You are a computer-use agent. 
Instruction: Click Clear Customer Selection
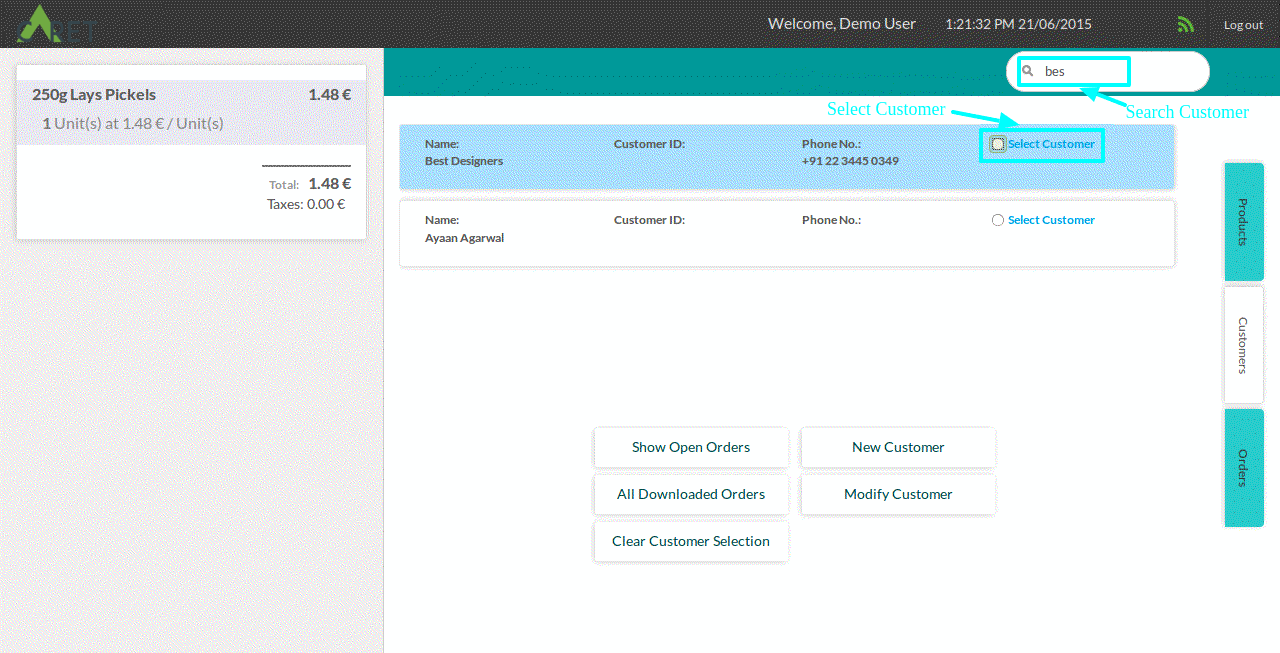691,541
